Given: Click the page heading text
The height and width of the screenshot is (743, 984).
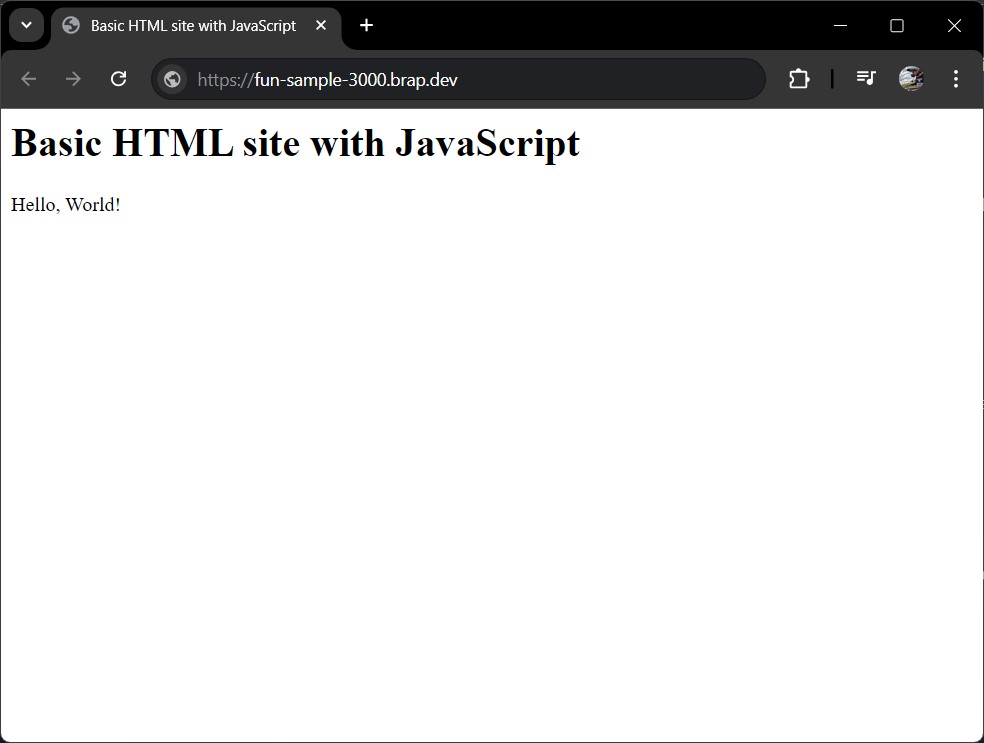Looking at the screenshot, I should coord(295,143).
